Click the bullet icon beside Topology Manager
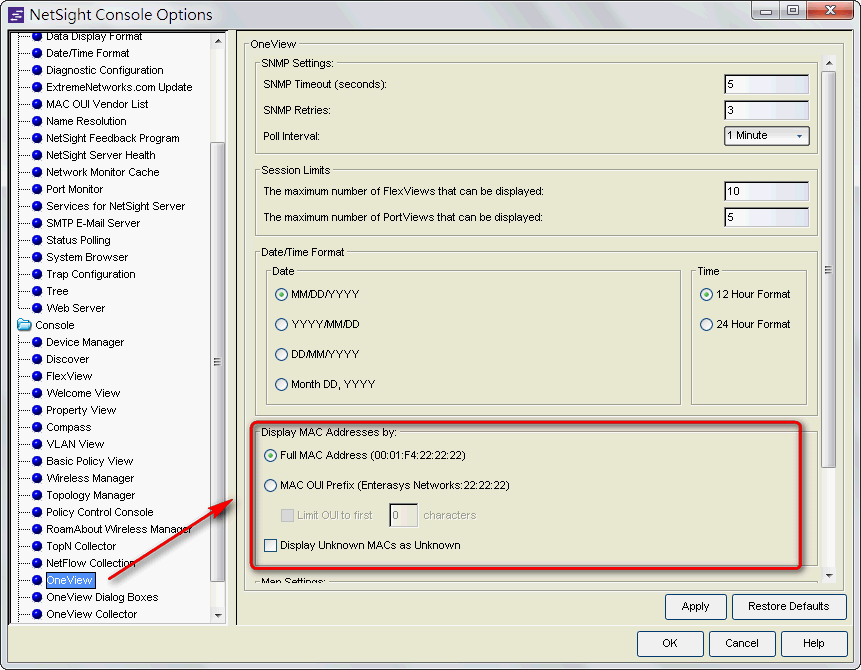This screenshot has height=670, width=861. point(37,496)
